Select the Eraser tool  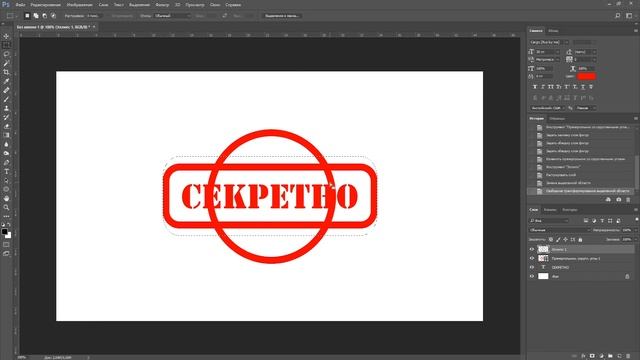[x=6, y=126]
